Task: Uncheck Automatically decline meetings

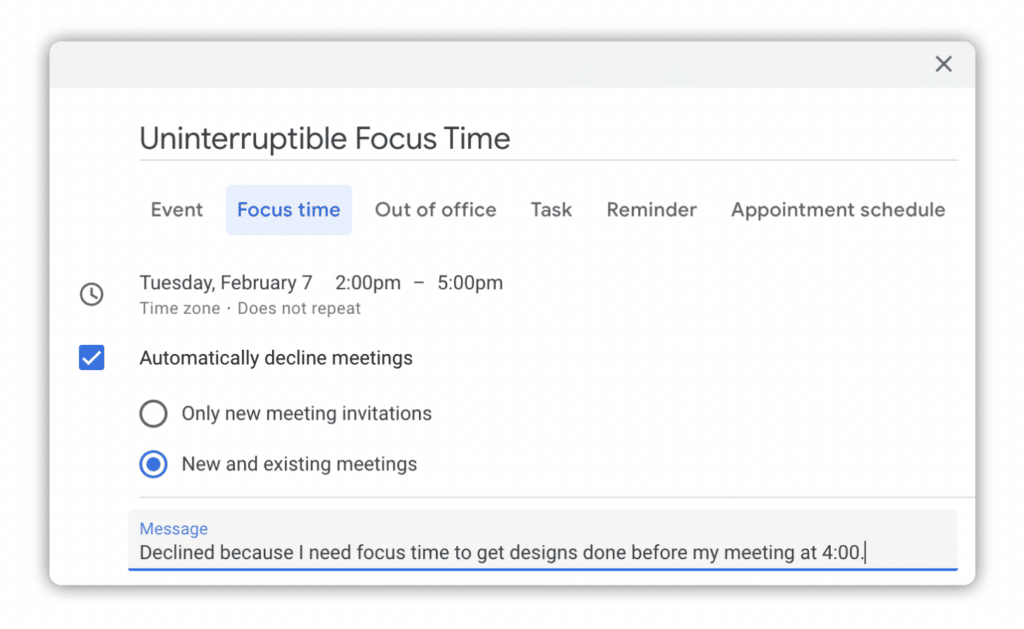Action: pos(91,357)
